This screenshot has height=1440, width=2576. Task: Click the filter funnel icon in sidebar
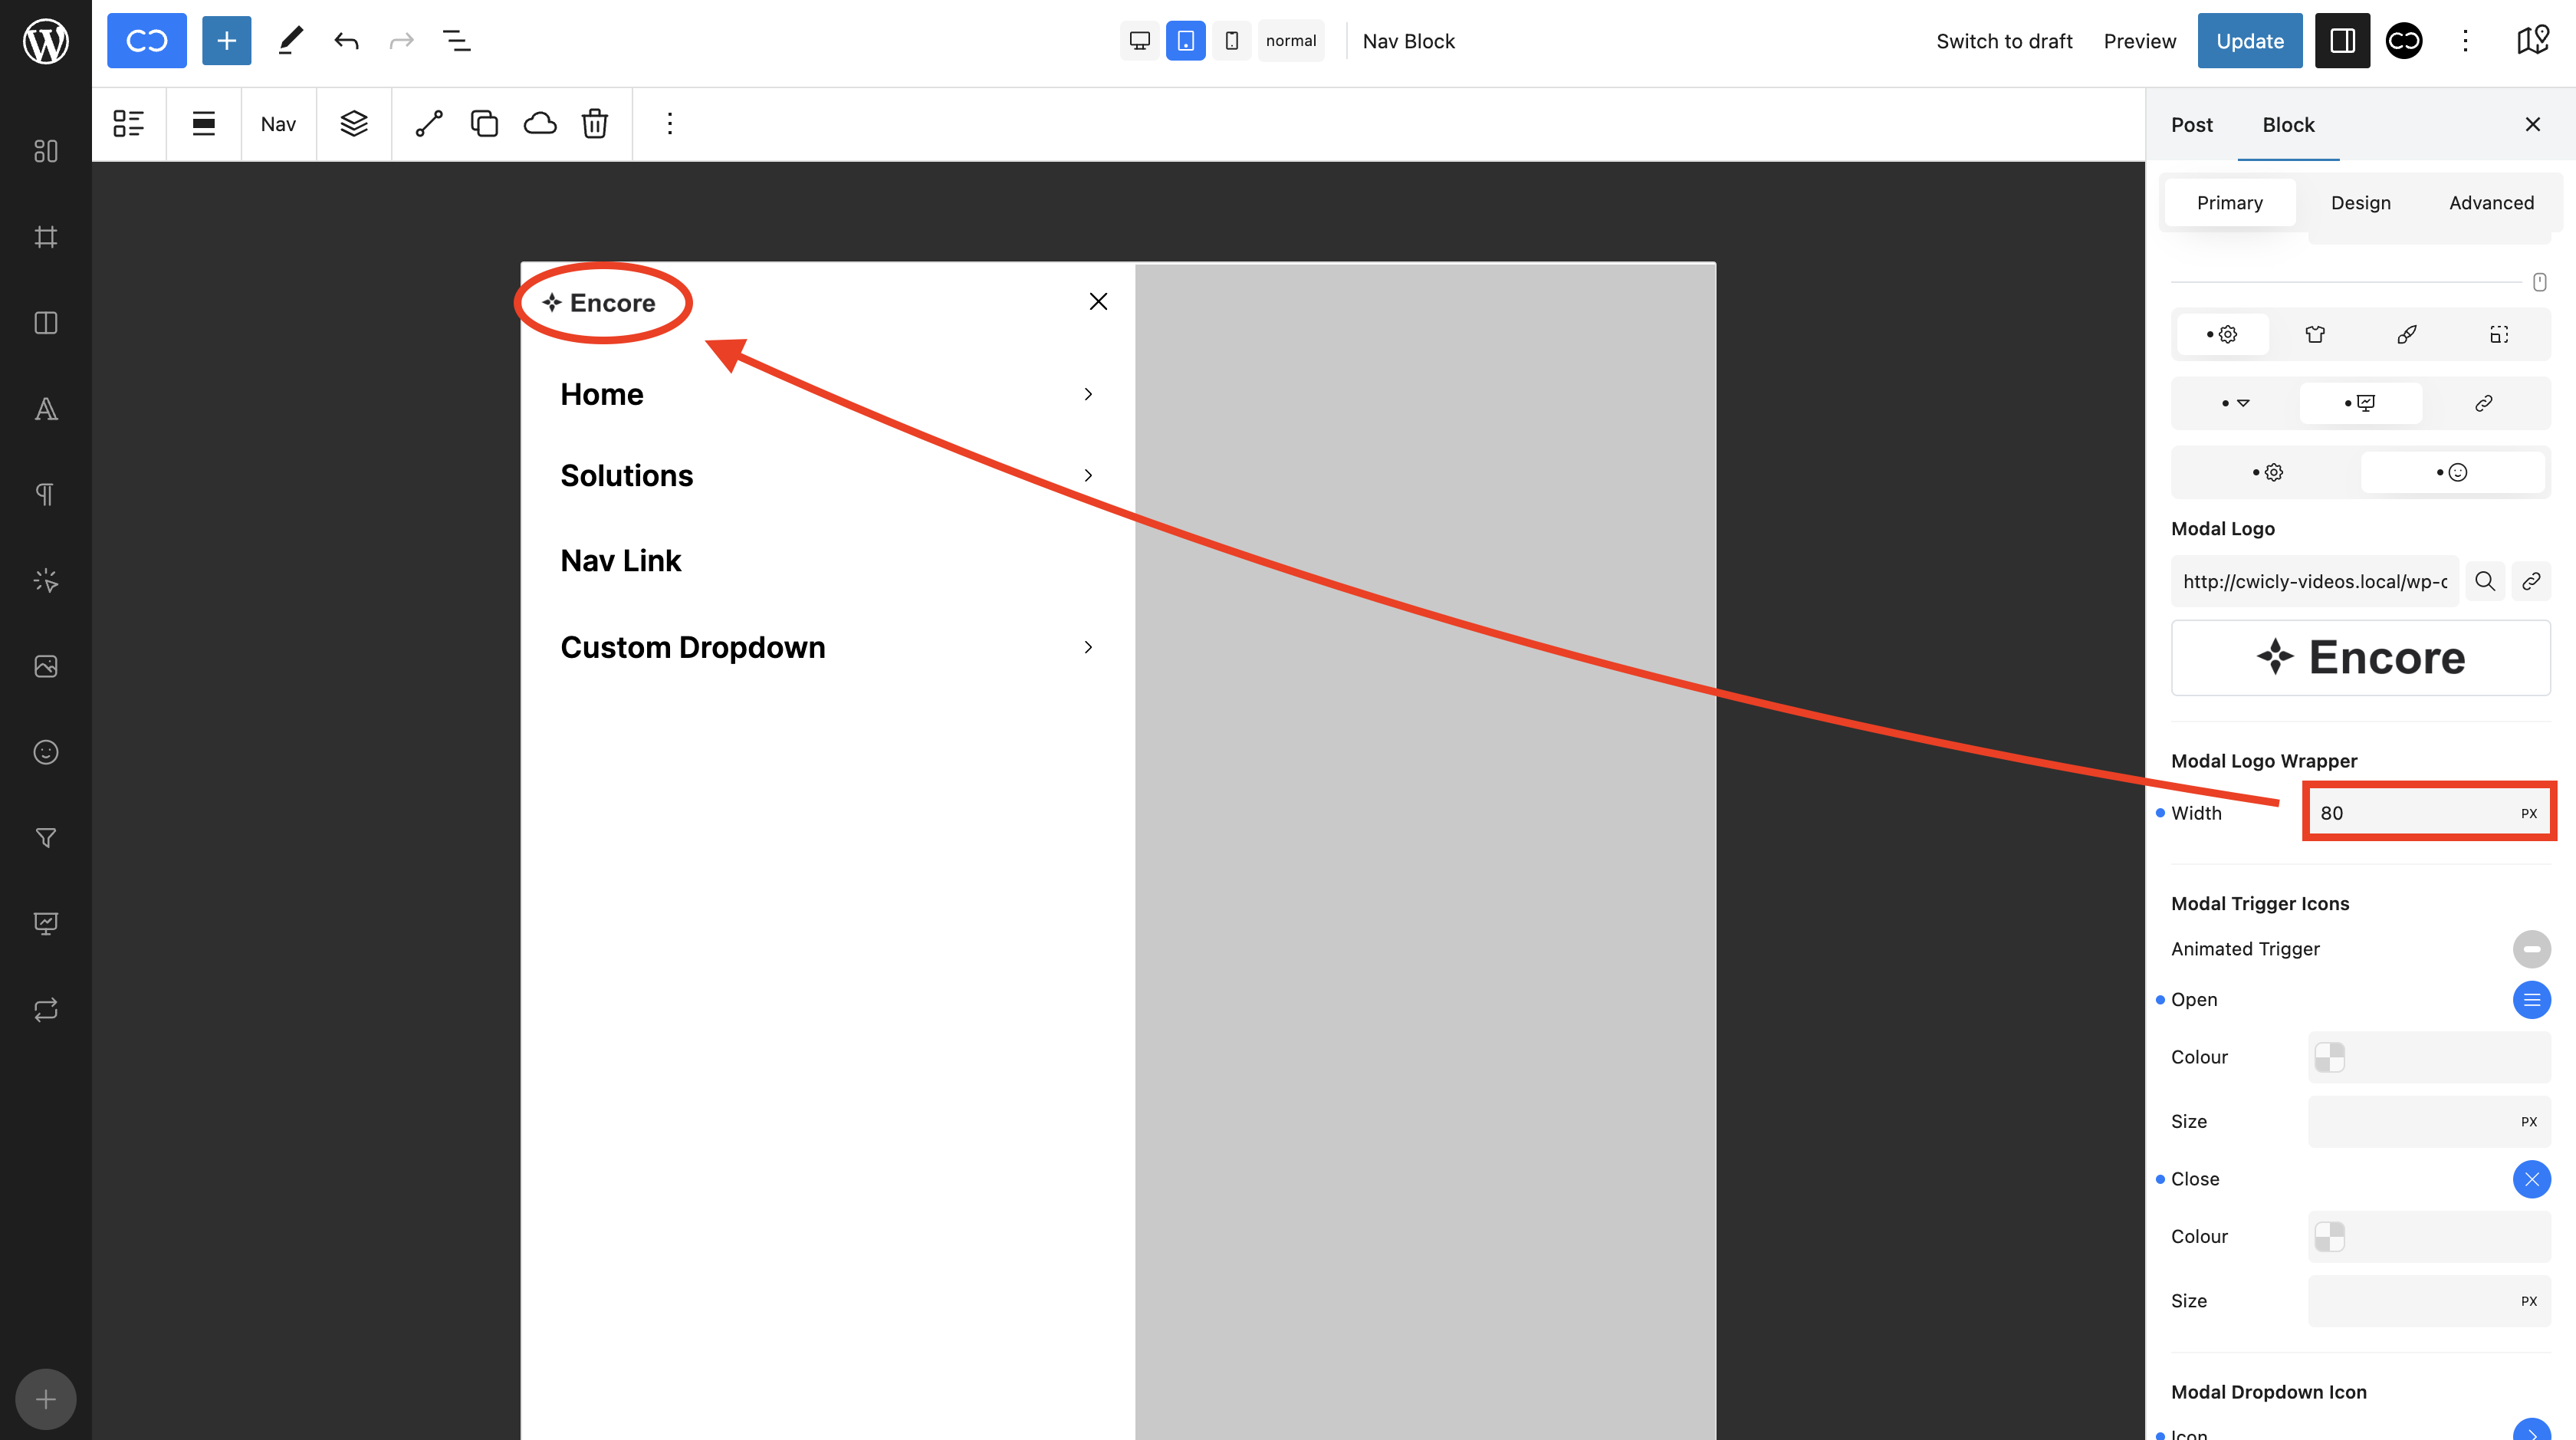[46, 838]
